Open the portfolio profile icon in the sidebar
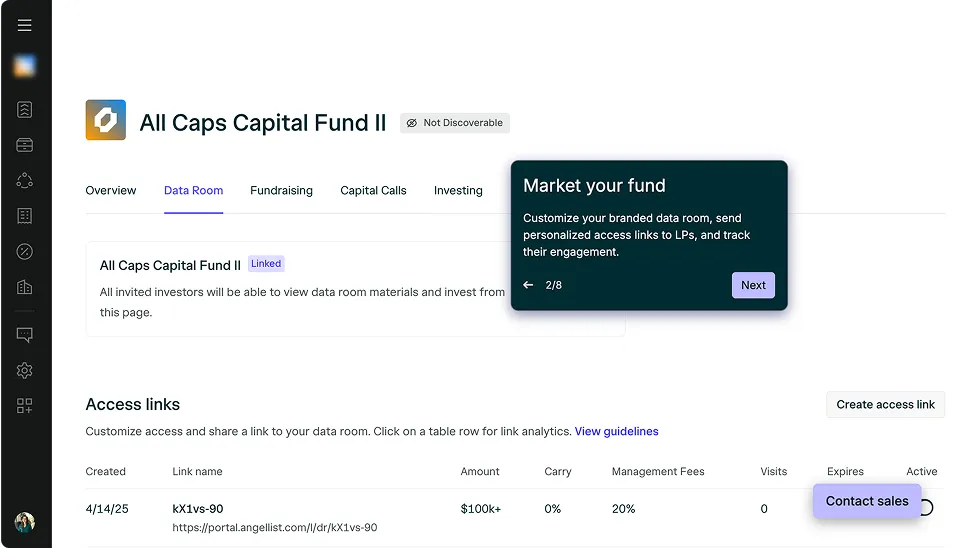Screen dimensions: 965x549 click(25, 110)
